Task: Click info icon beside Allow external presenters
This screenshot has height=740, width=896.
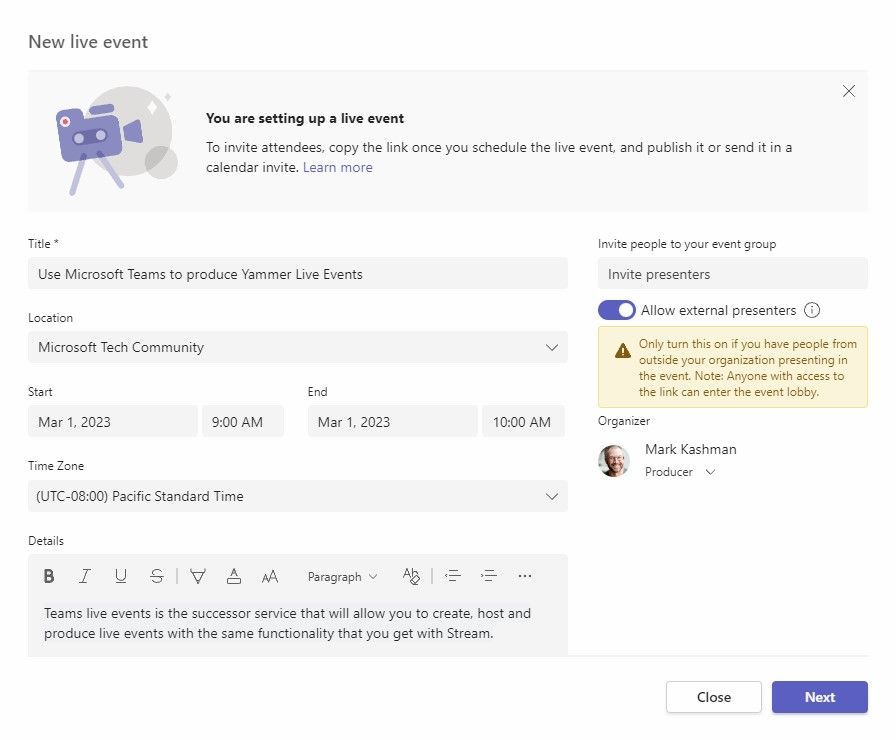Action: tap(812, 310)
